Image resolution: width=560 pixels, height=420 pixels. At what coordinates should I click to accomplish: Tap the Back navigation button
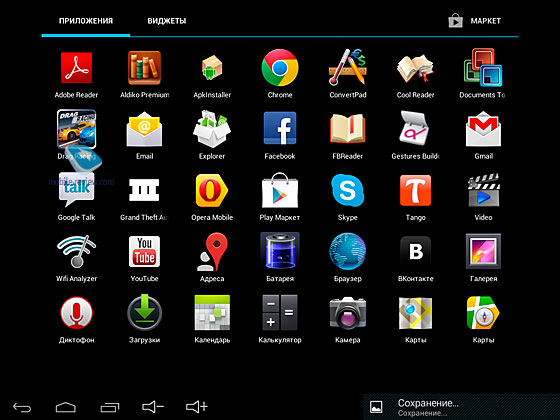[22, 407]
